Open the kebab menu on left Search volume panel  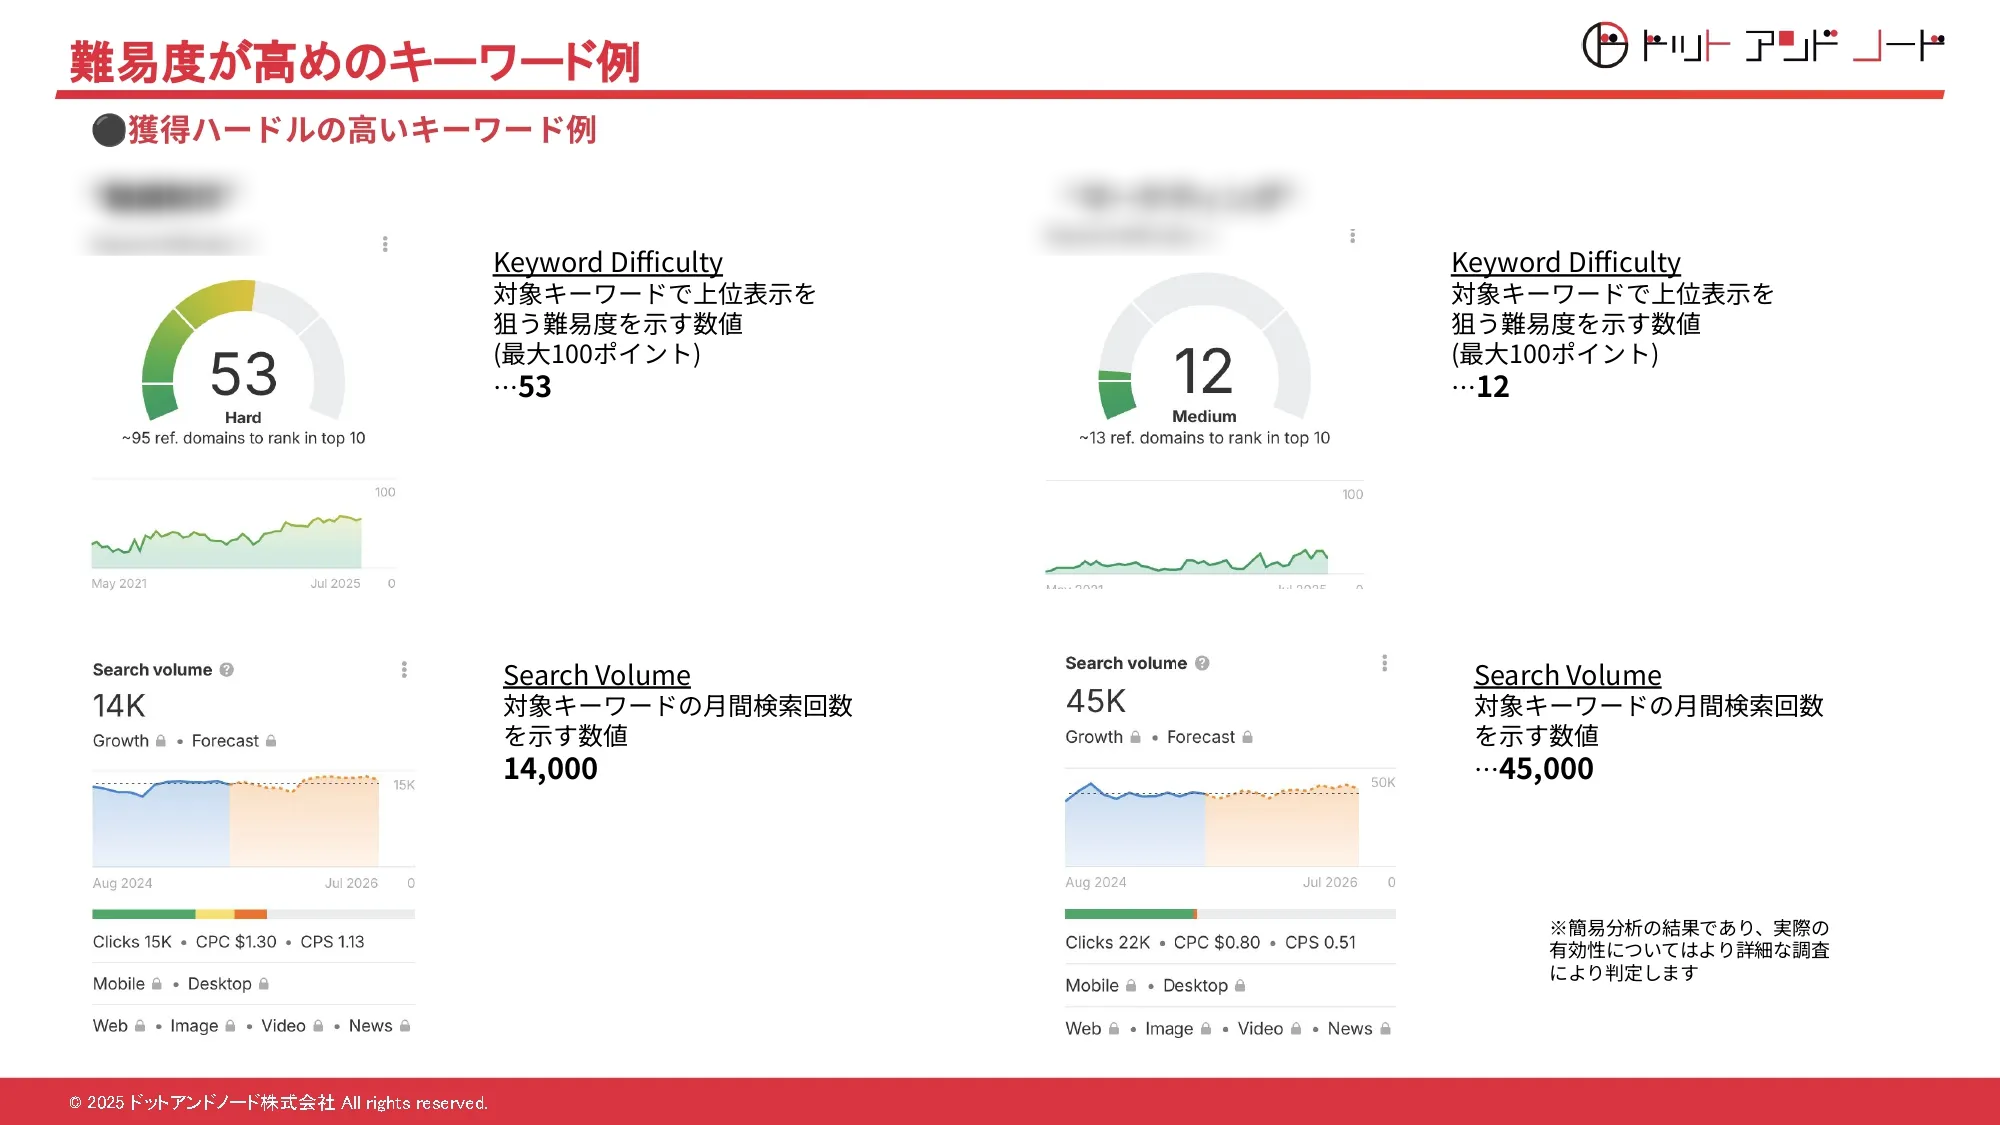pyautogui.click(x=404, y=668)
